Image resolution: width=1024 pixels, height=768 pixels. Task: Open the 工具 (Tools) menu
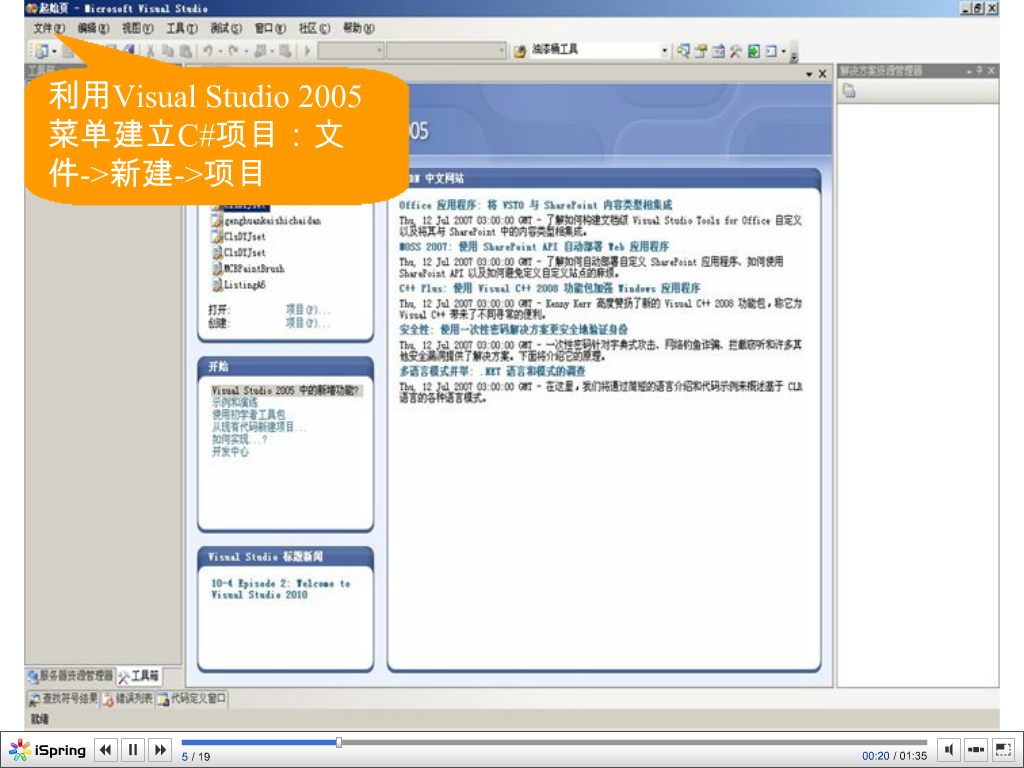point(182,28)
